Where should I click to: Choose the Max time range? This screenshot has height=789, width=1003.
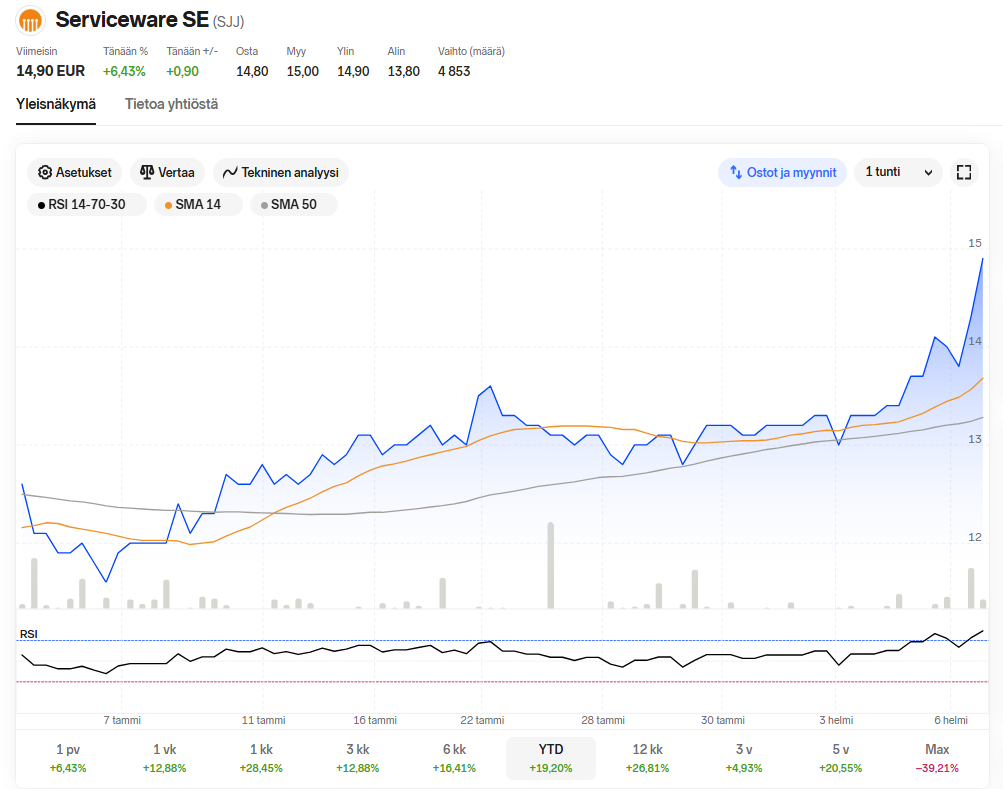pos(937,758)
